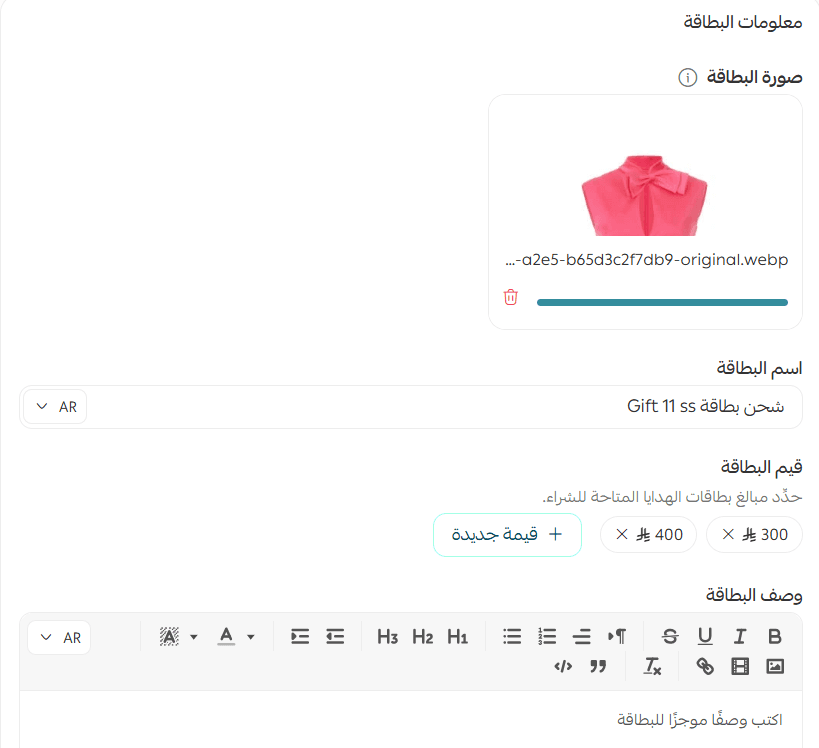Image resolution: width=819 pixels, height=748 pixels.
Task: Open the text color picker dropdown
Action: coord(236,636)
